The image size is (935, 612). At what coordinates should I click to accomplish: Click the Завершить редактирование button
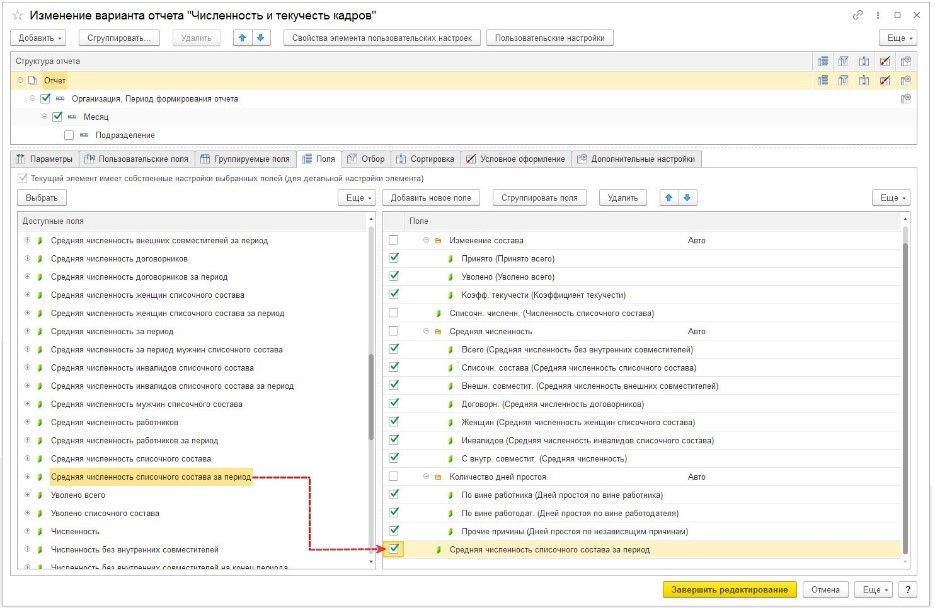coord(729,590)
